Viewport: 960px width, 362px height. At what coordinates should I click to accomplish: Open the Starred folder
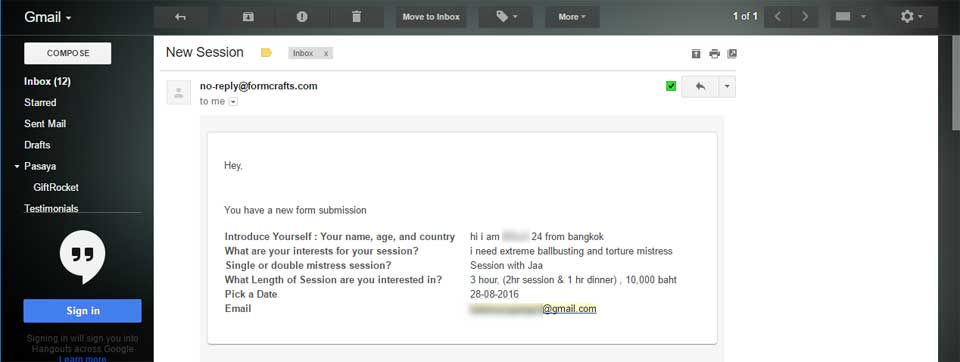point(40,102)
